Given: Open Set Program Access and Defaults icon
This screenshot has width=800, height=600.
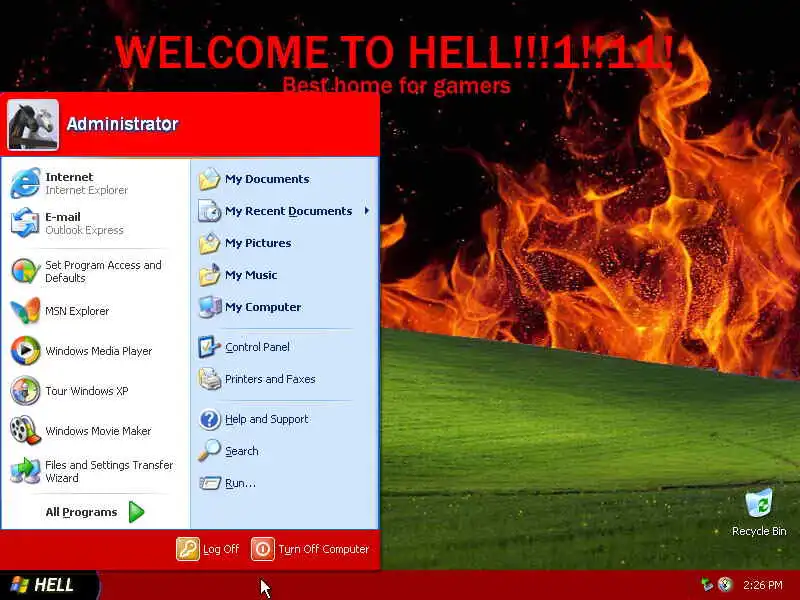Looking at the screenshot, I should pos(24,271).
